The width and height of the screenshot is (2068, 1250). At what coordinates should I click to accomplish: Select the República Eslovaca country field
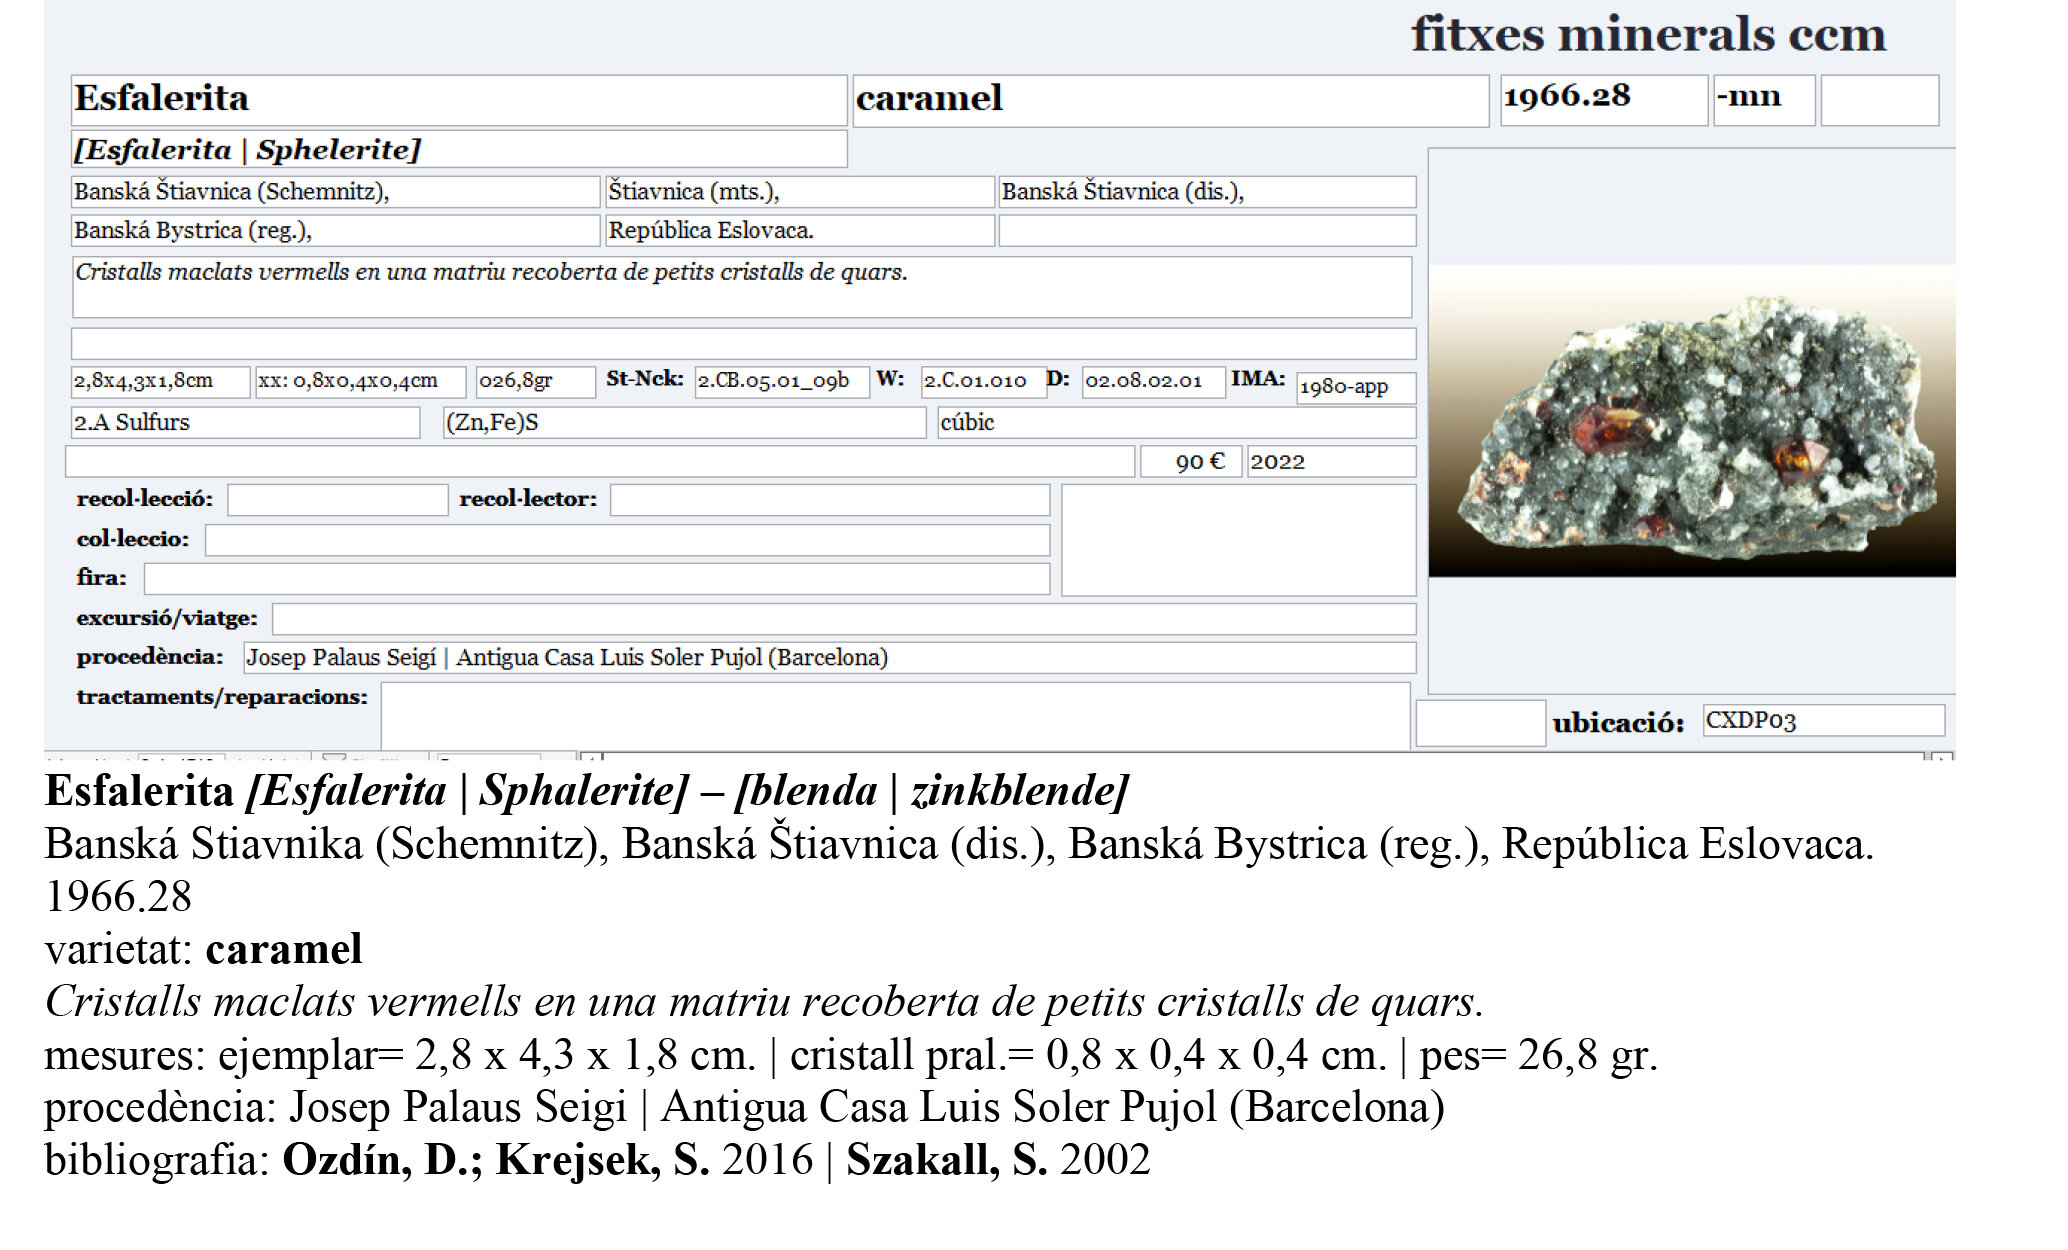pos(799,230)
